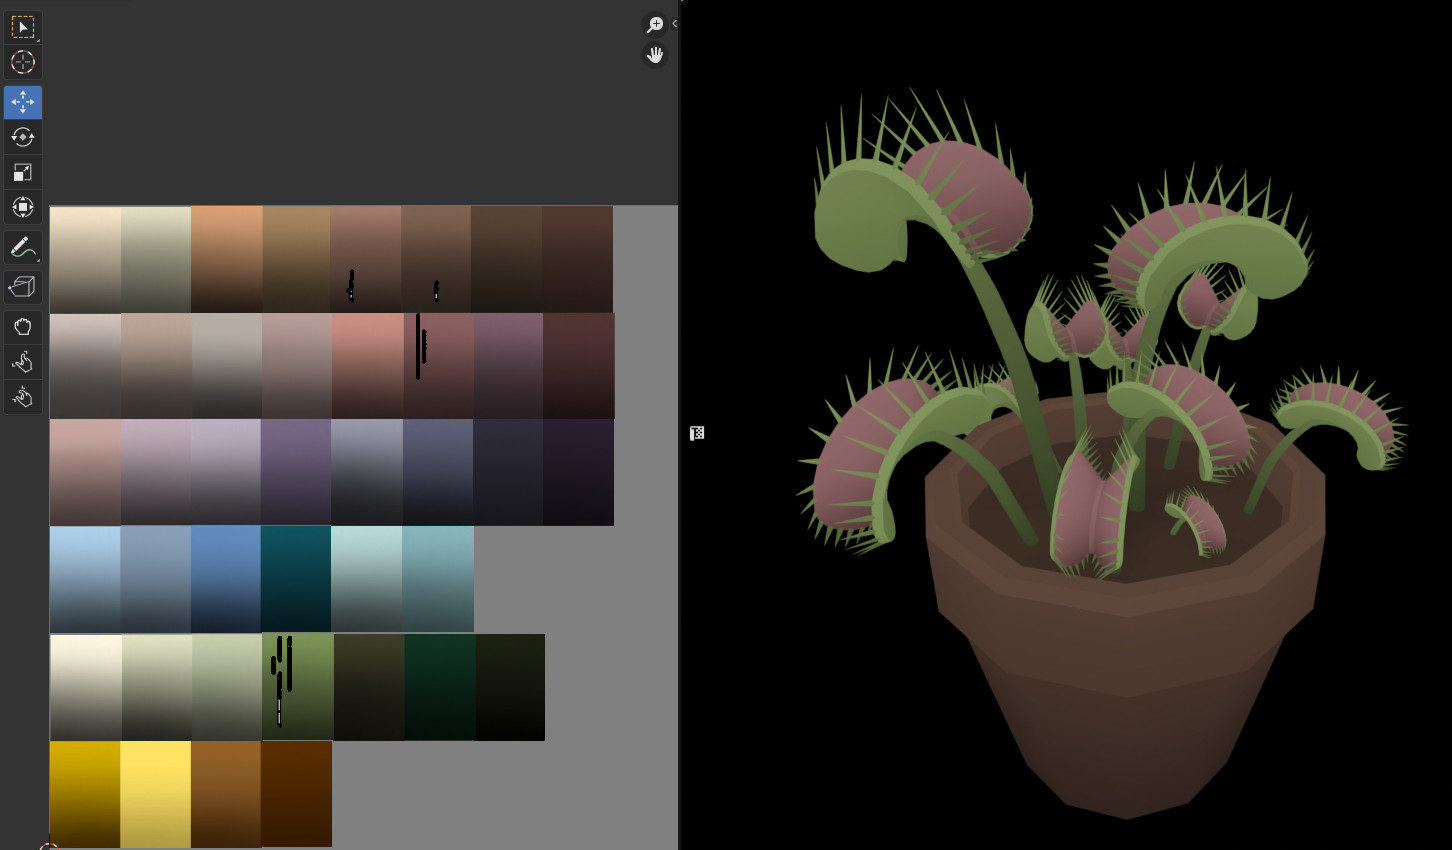Switch to the Rotate tool

tap(22, 137)
